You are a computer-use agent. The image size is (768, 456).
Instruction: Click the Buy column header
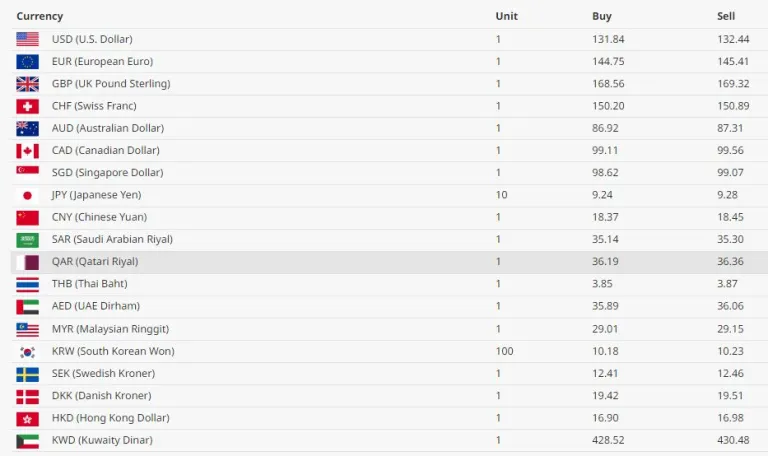pos(602,16)
